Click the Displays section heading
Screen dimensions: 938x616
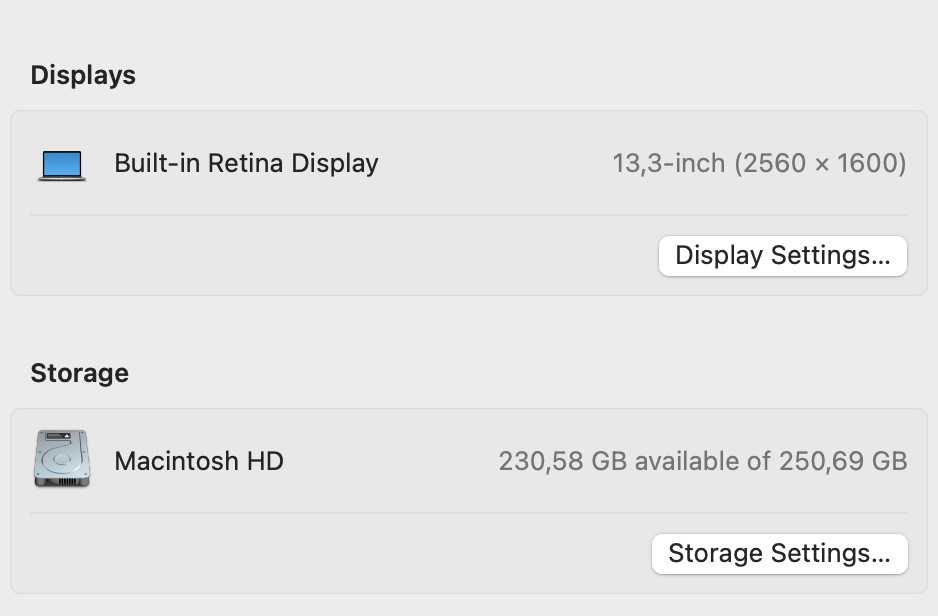pyautogui.click(x=83, y=75)
